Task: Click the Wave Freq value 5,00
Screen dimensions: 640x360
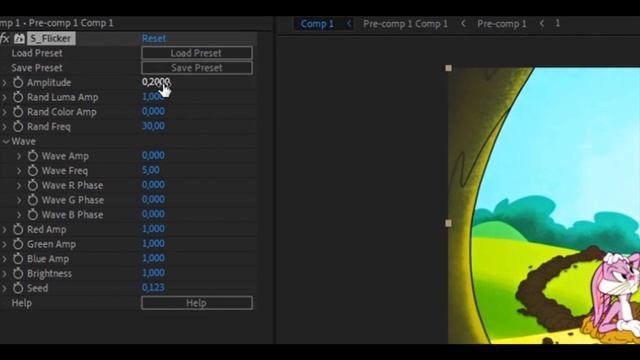Action: click(151, 170)
